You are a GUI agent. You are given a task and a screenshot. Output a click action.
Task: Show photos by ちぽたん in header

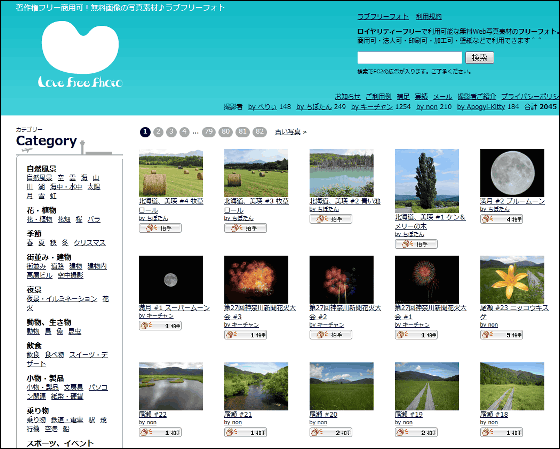click(x=314, y=106)
